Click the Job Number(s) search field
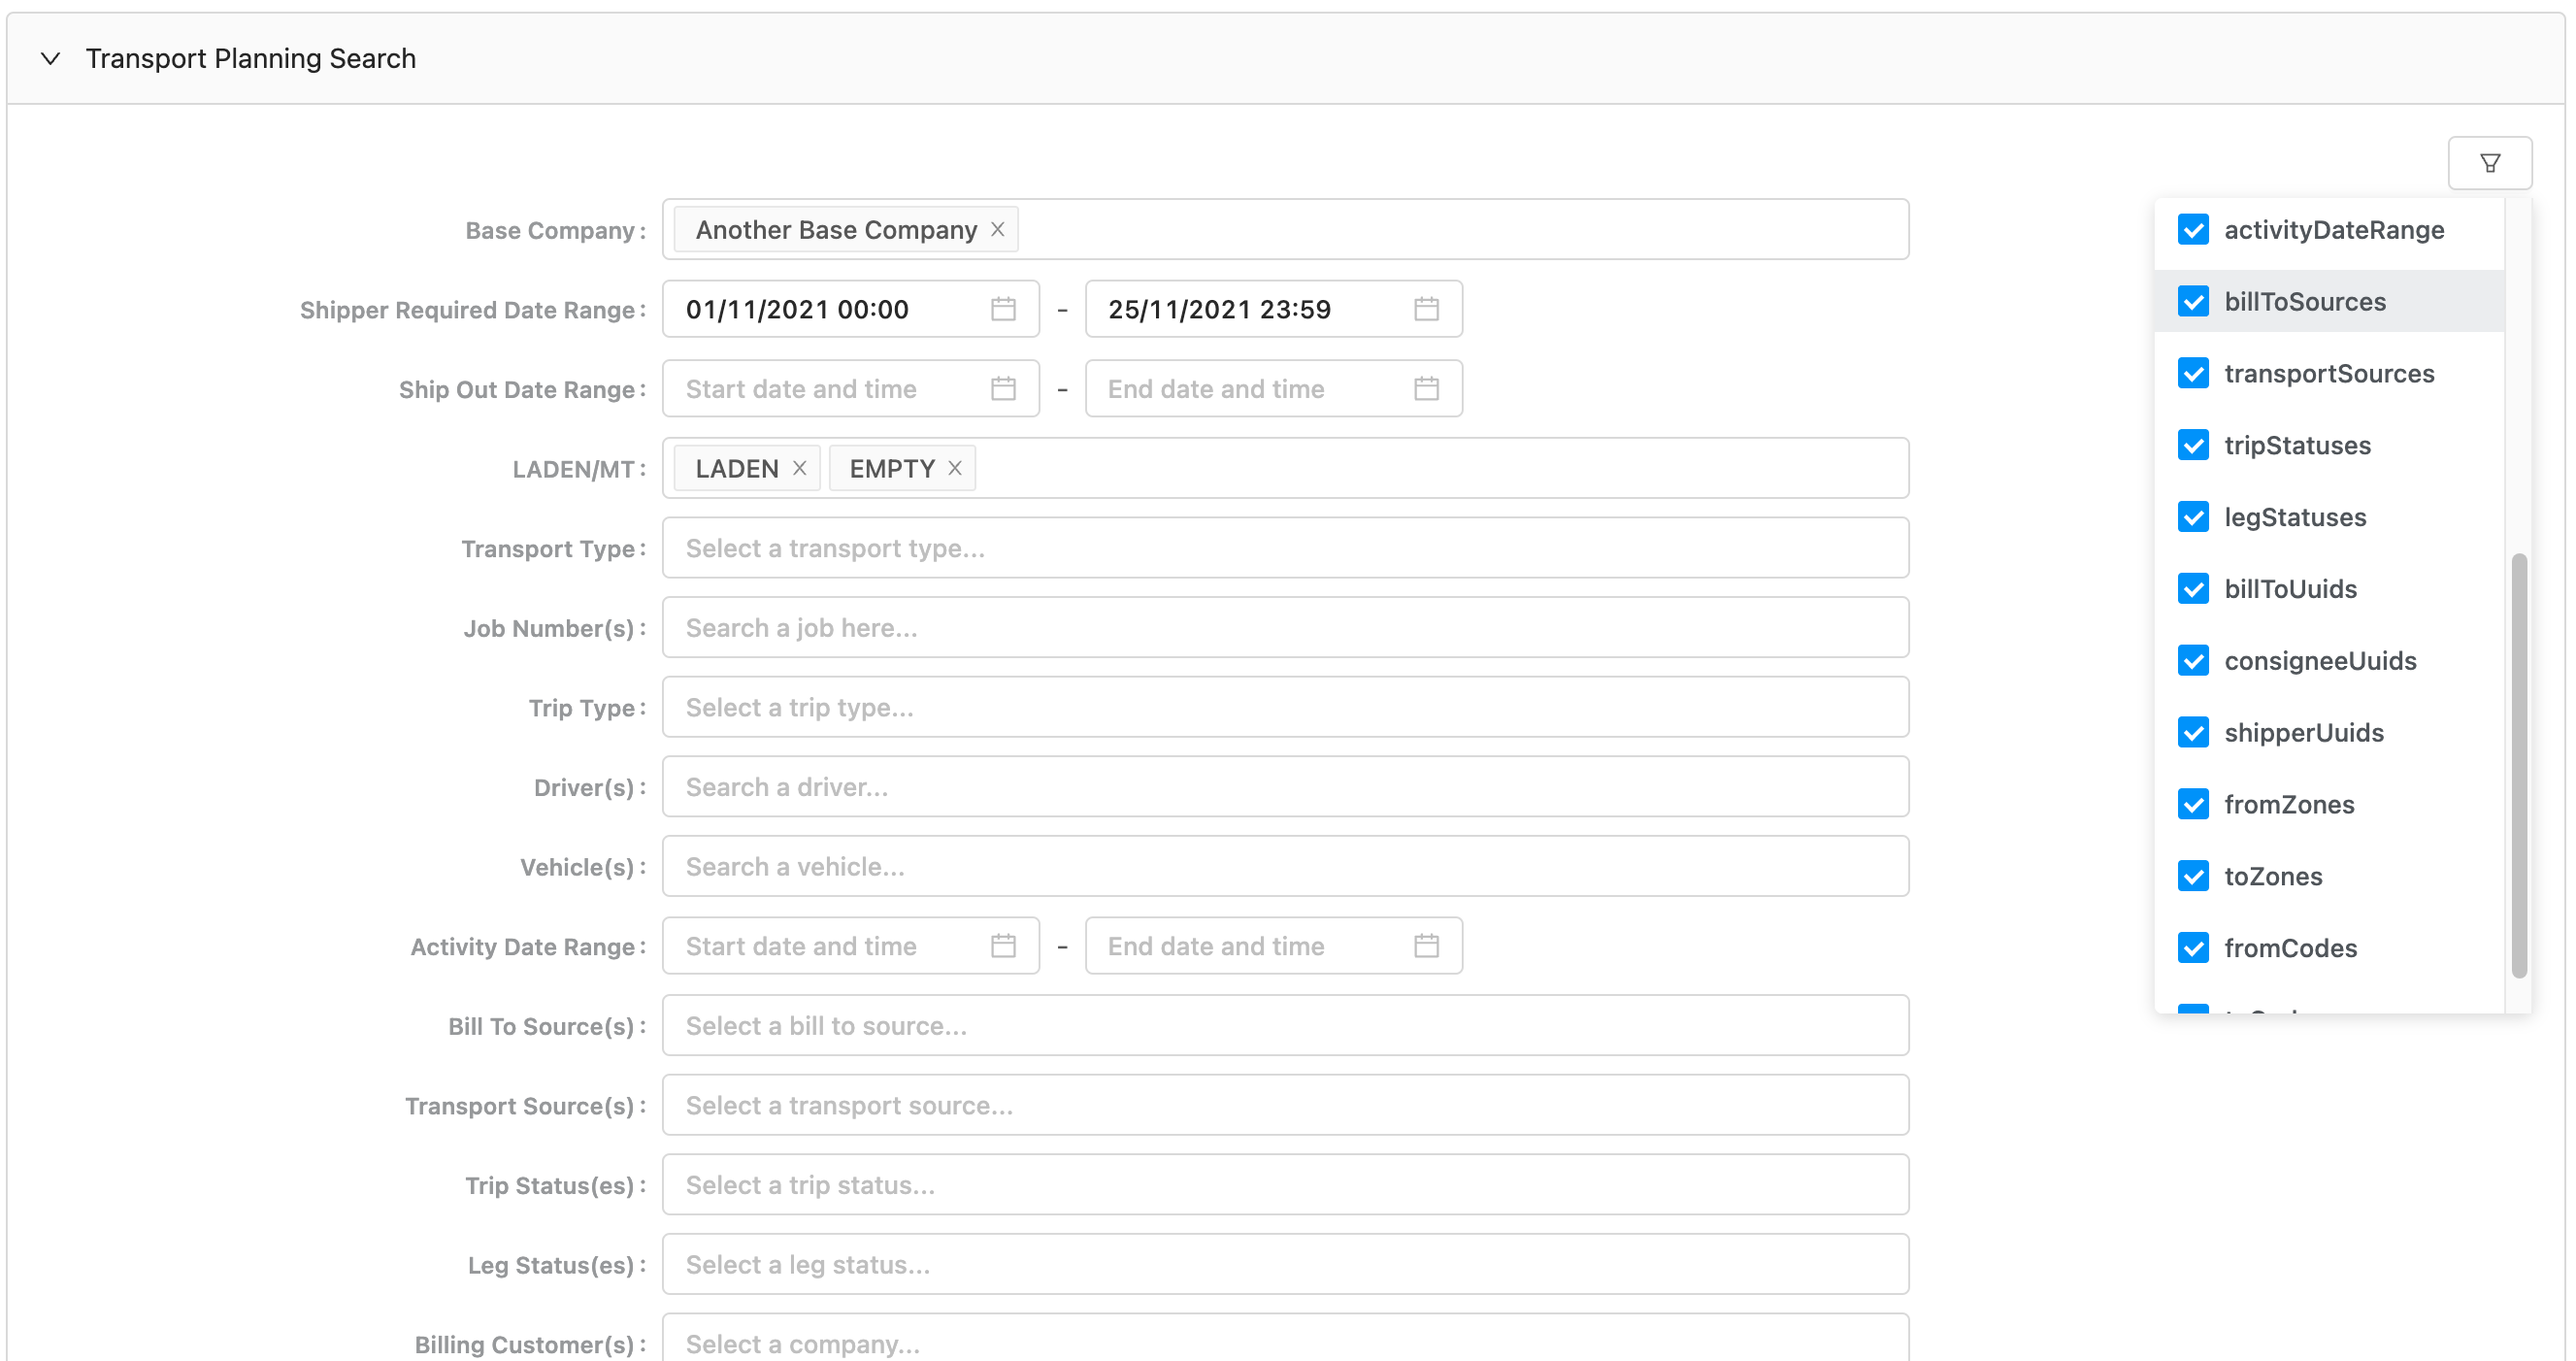 tap(1284, 627)
